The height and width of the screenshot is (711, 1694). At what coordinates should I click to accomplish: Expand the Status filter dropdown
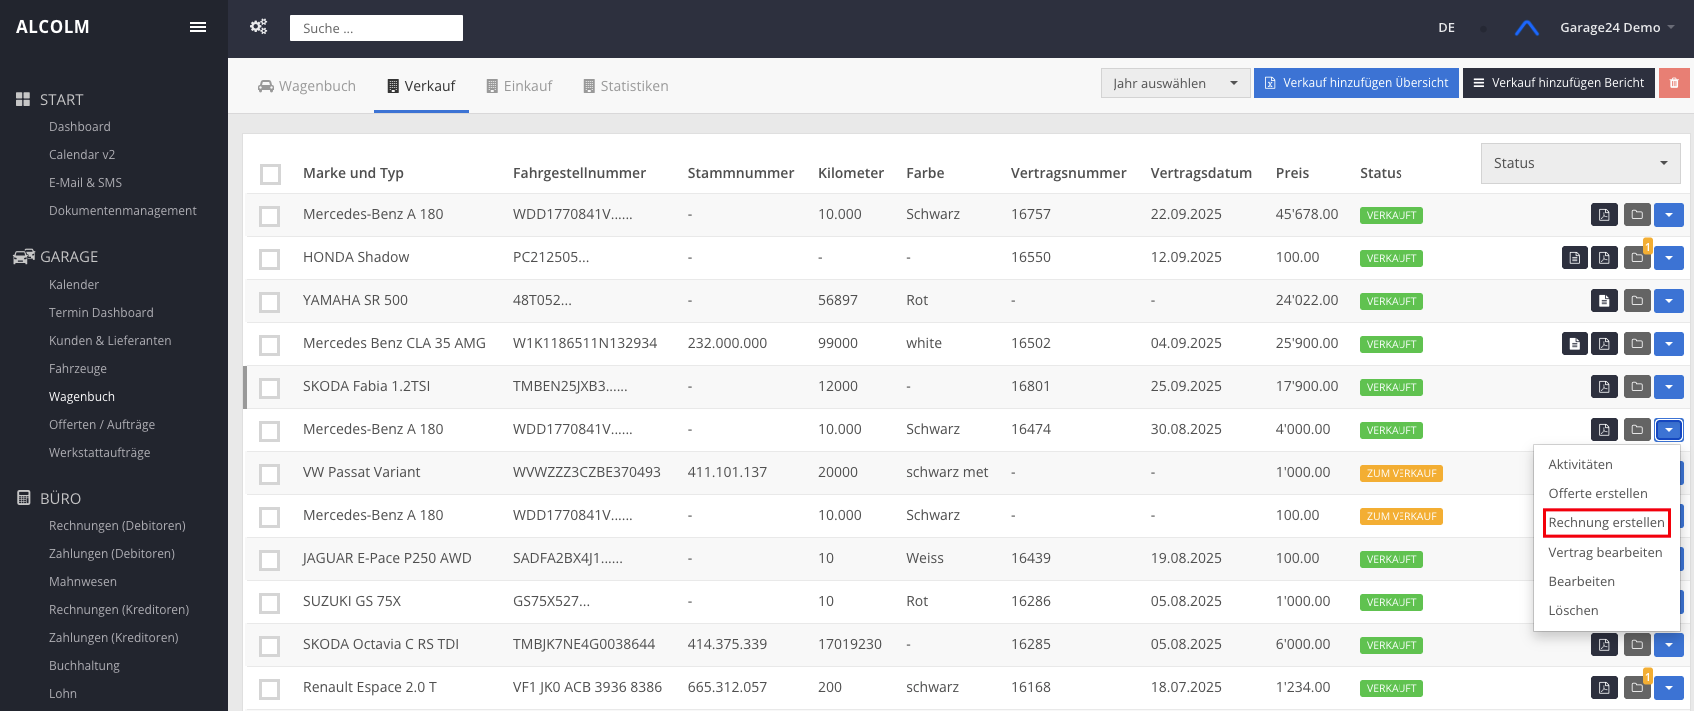(x=1580, y=163)
